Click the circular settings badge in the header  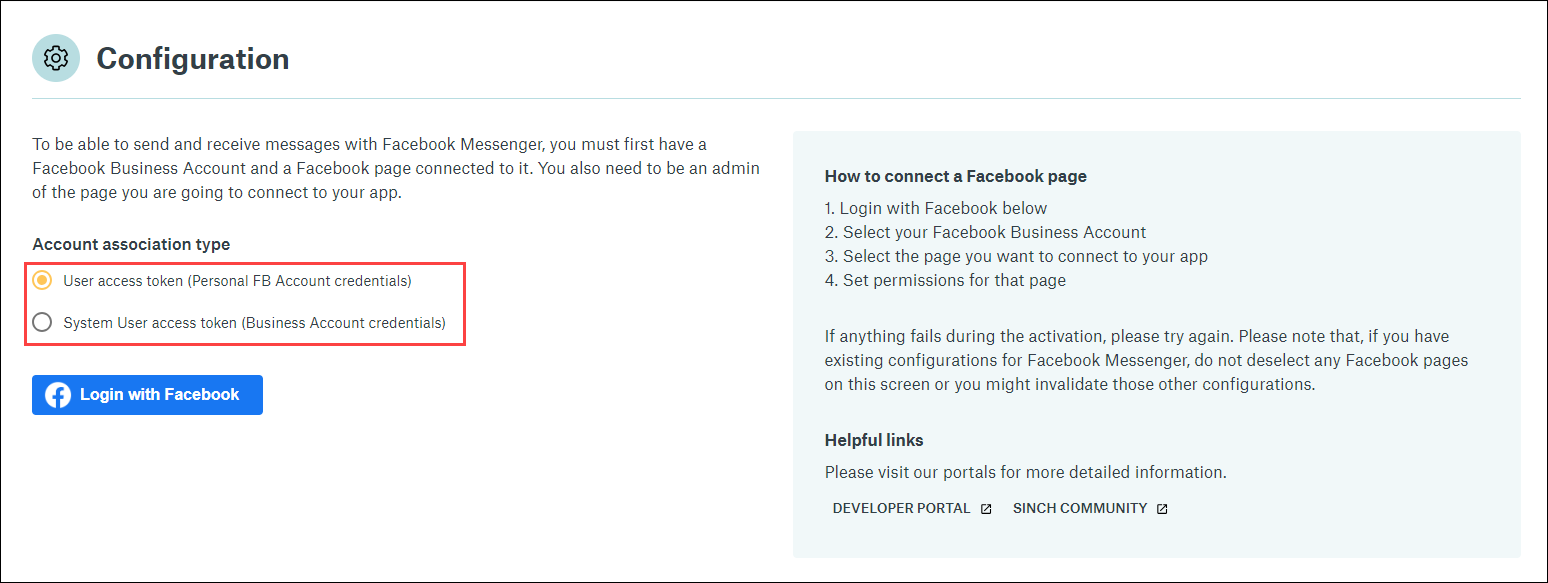coord(56,58)
